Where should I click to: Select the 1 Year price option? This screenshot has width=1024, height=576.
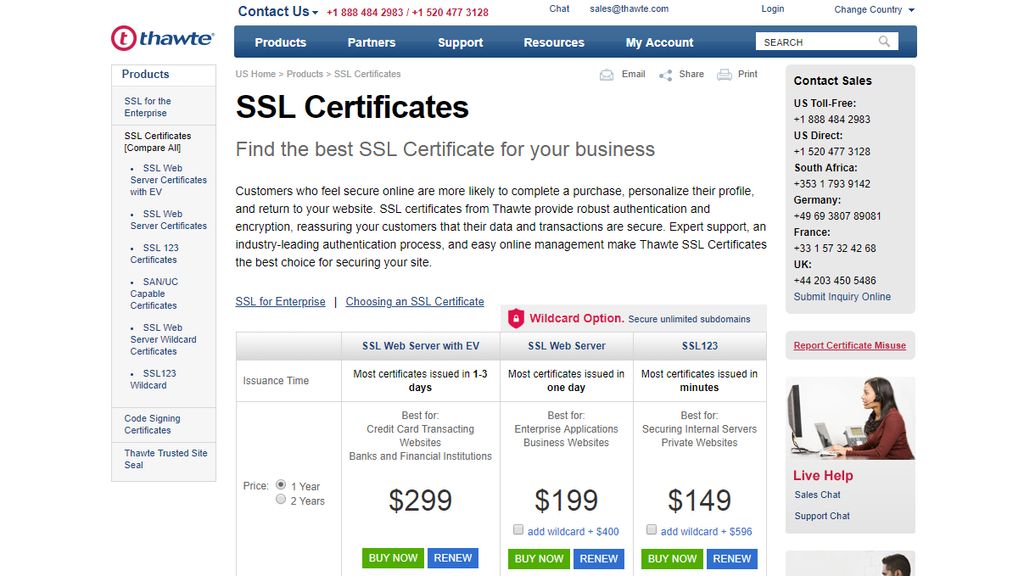tap(281, 485)
